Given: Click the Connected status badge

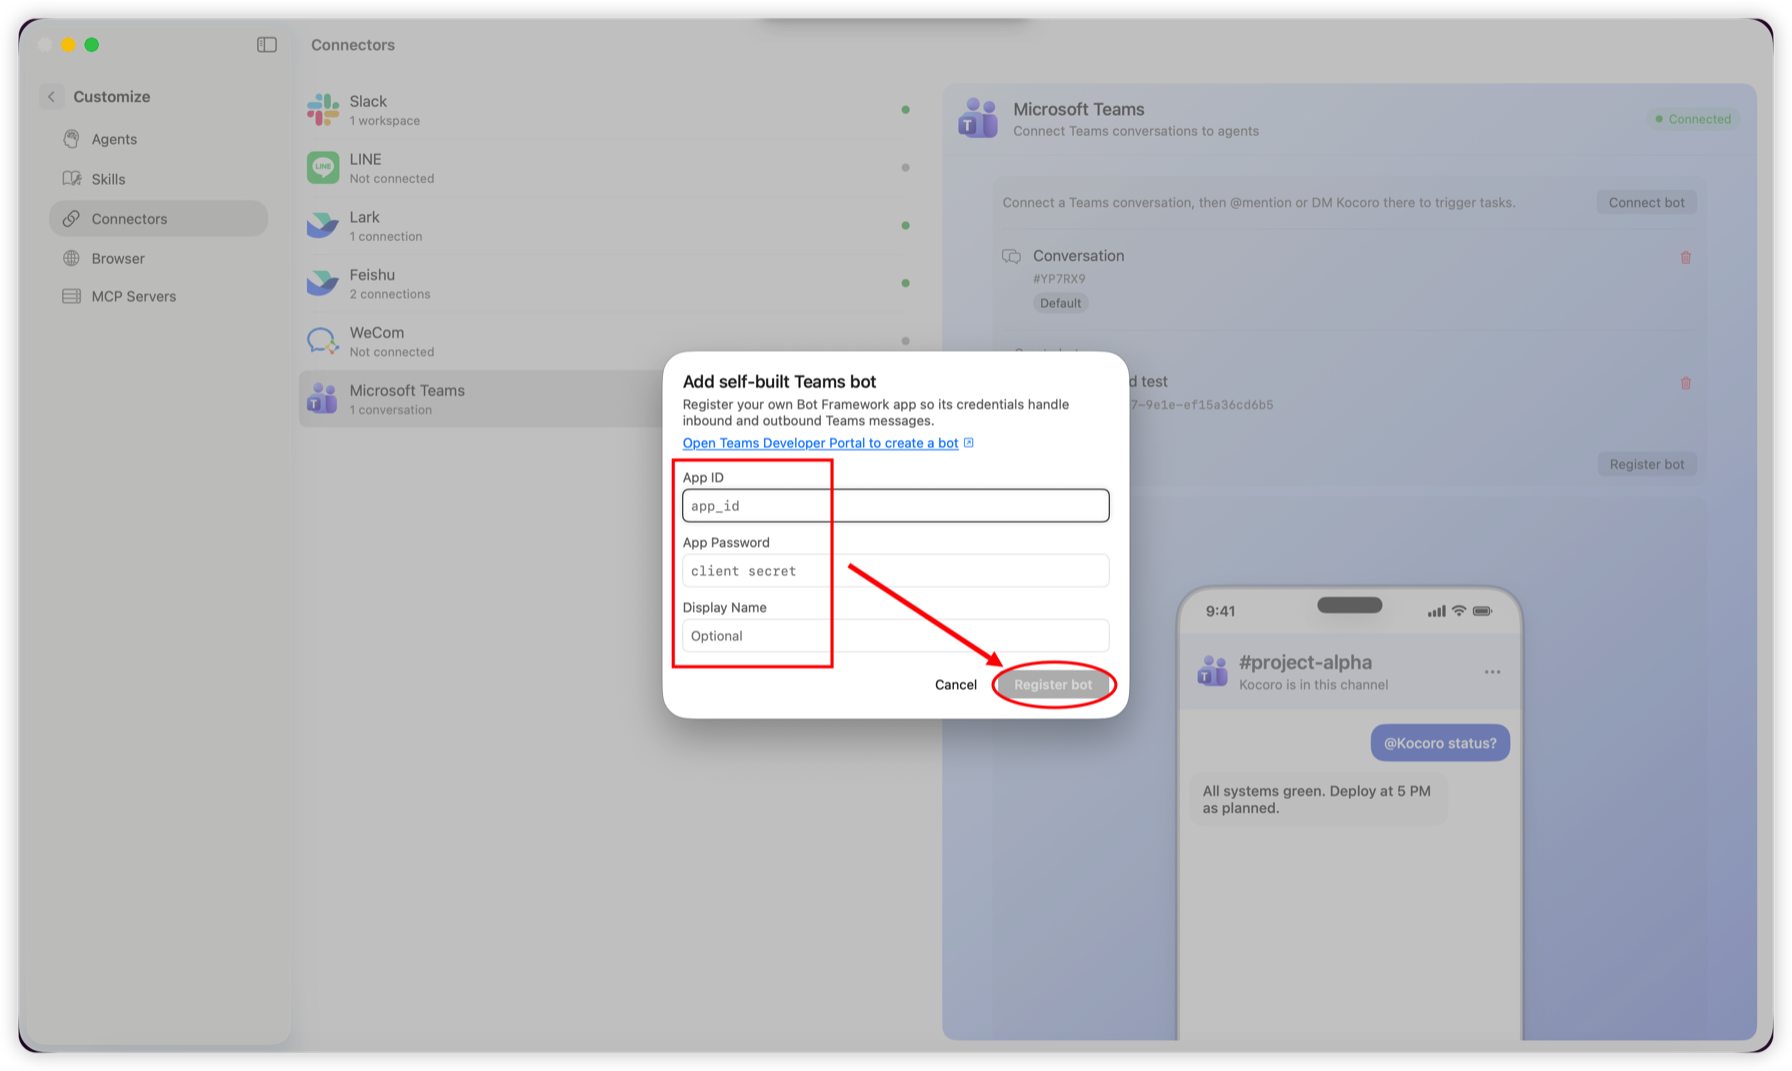Looking at the screenshot, I should (x=1693, y=119).
